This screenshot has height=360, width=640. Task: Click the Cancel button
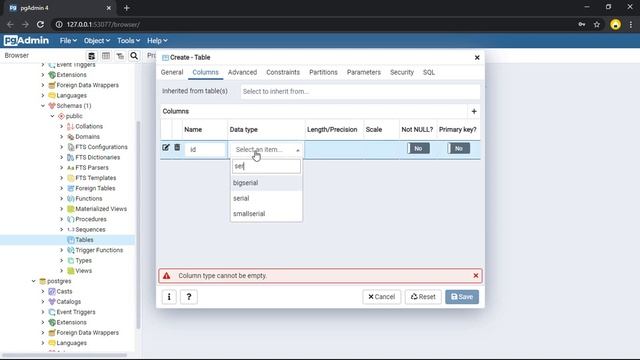tap(382, 297)
